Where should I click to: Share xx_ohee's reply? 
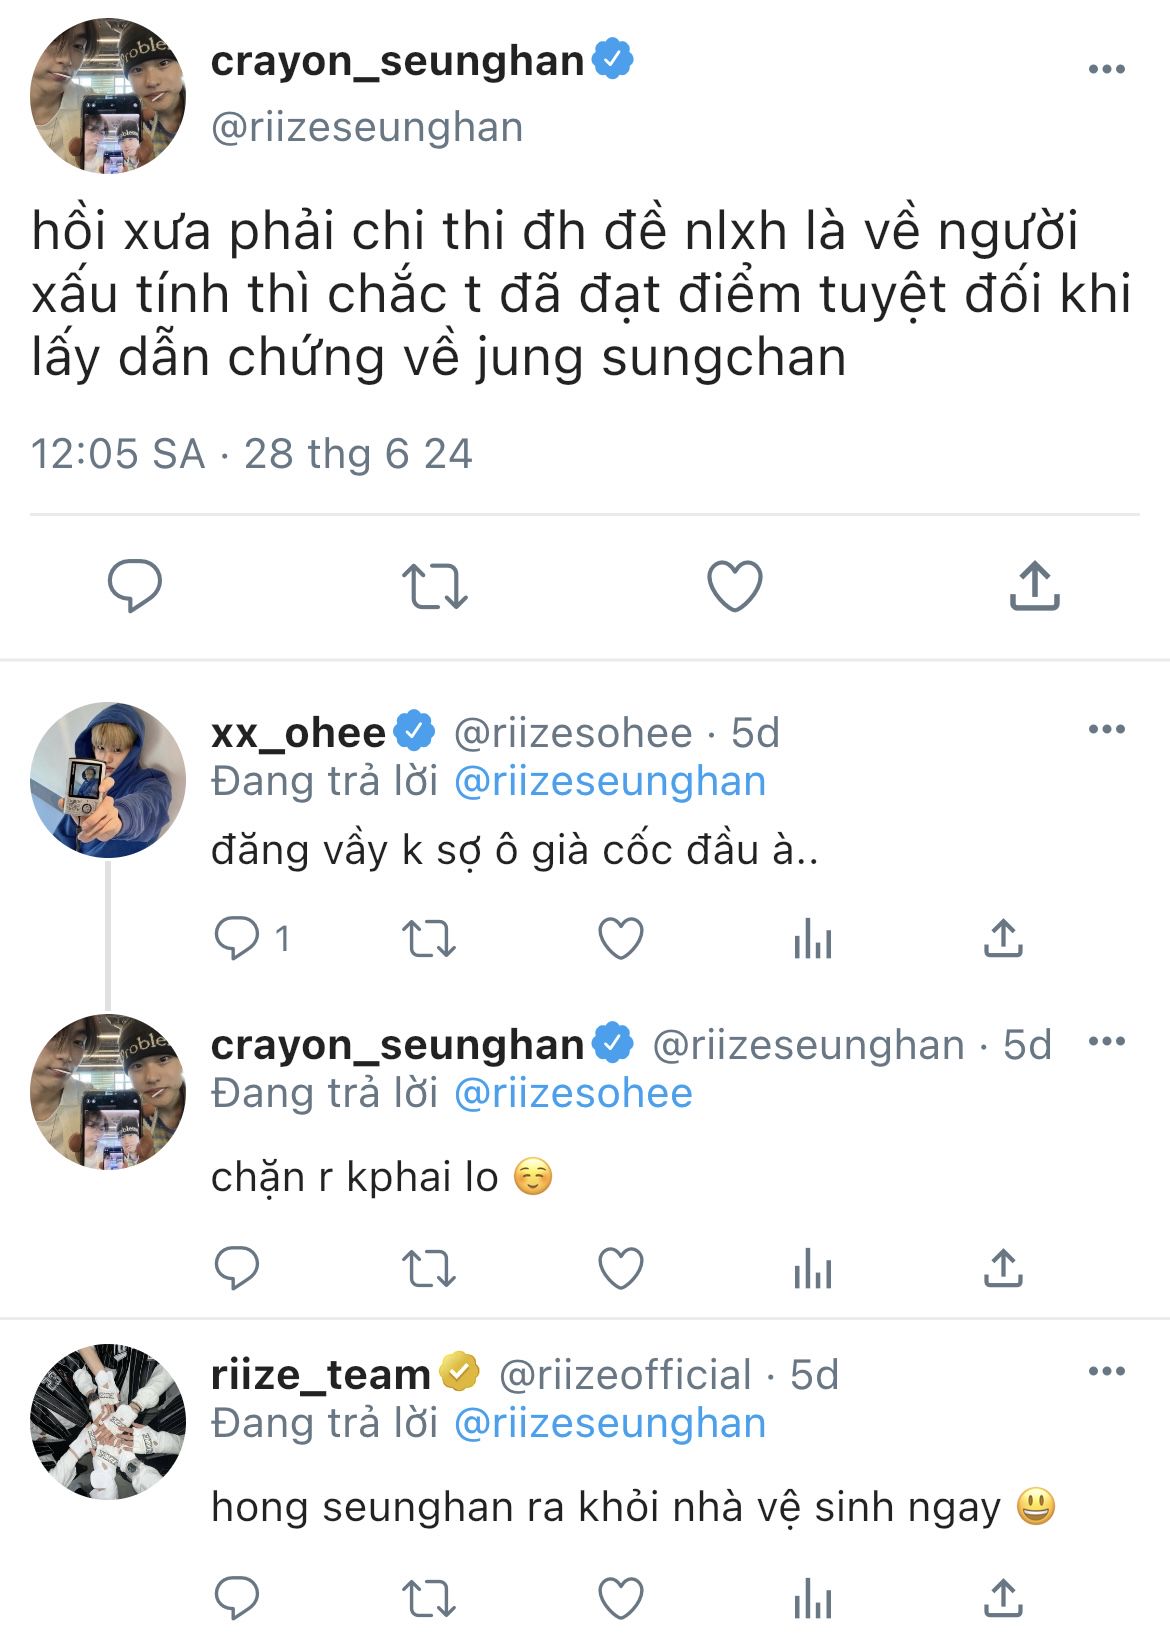click(x=1003, y=939)
